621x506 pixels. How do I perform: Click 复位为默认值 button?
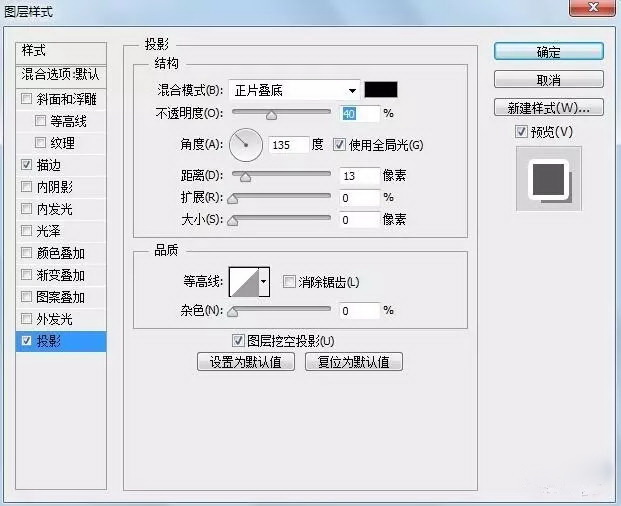coord(354,361)
